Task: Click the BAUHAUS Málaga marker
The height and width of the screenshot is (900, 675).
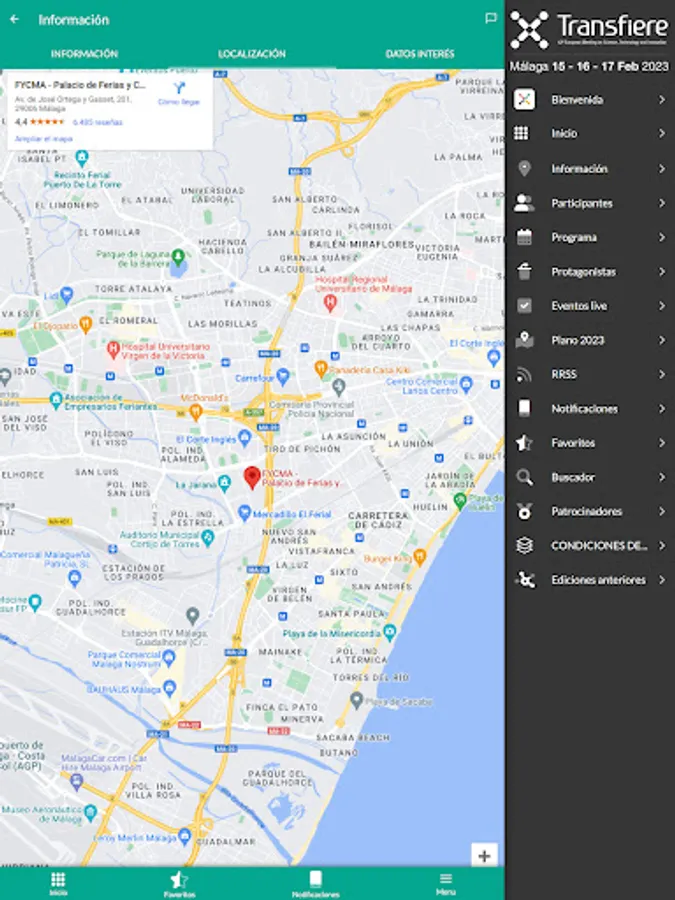Action: [169, 687]
